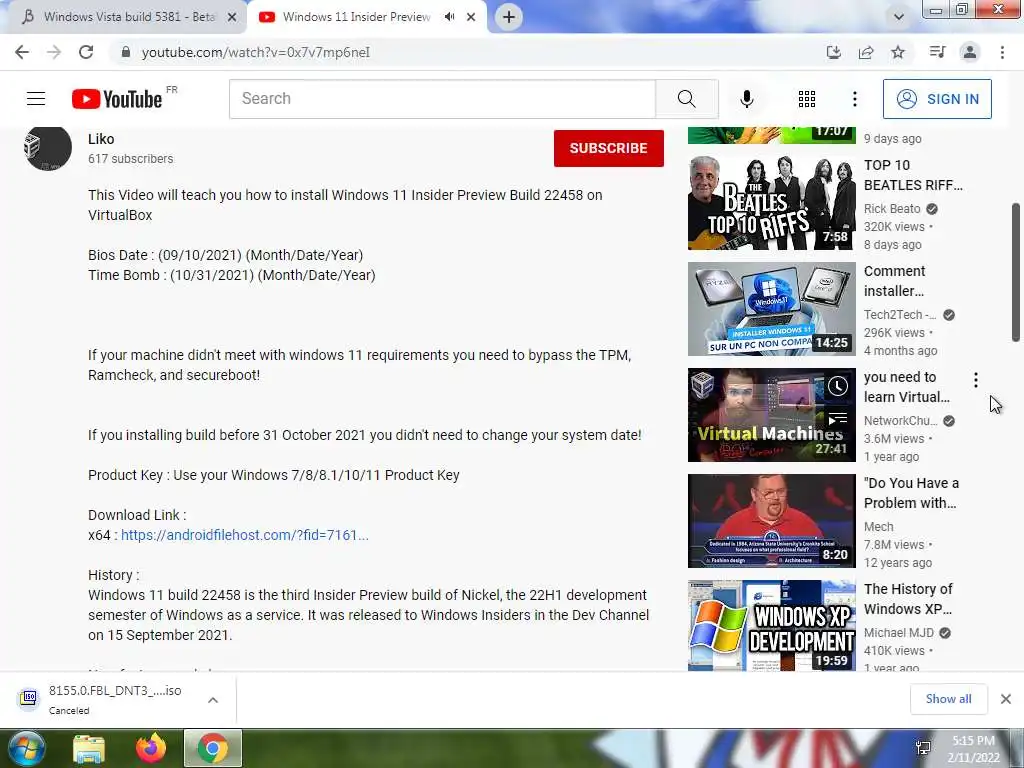The height and width of the screenshot is (768, 1024).
Task: Open 'TOP 10 BEATLES RIFF...' video title
Action: (913, 175)
